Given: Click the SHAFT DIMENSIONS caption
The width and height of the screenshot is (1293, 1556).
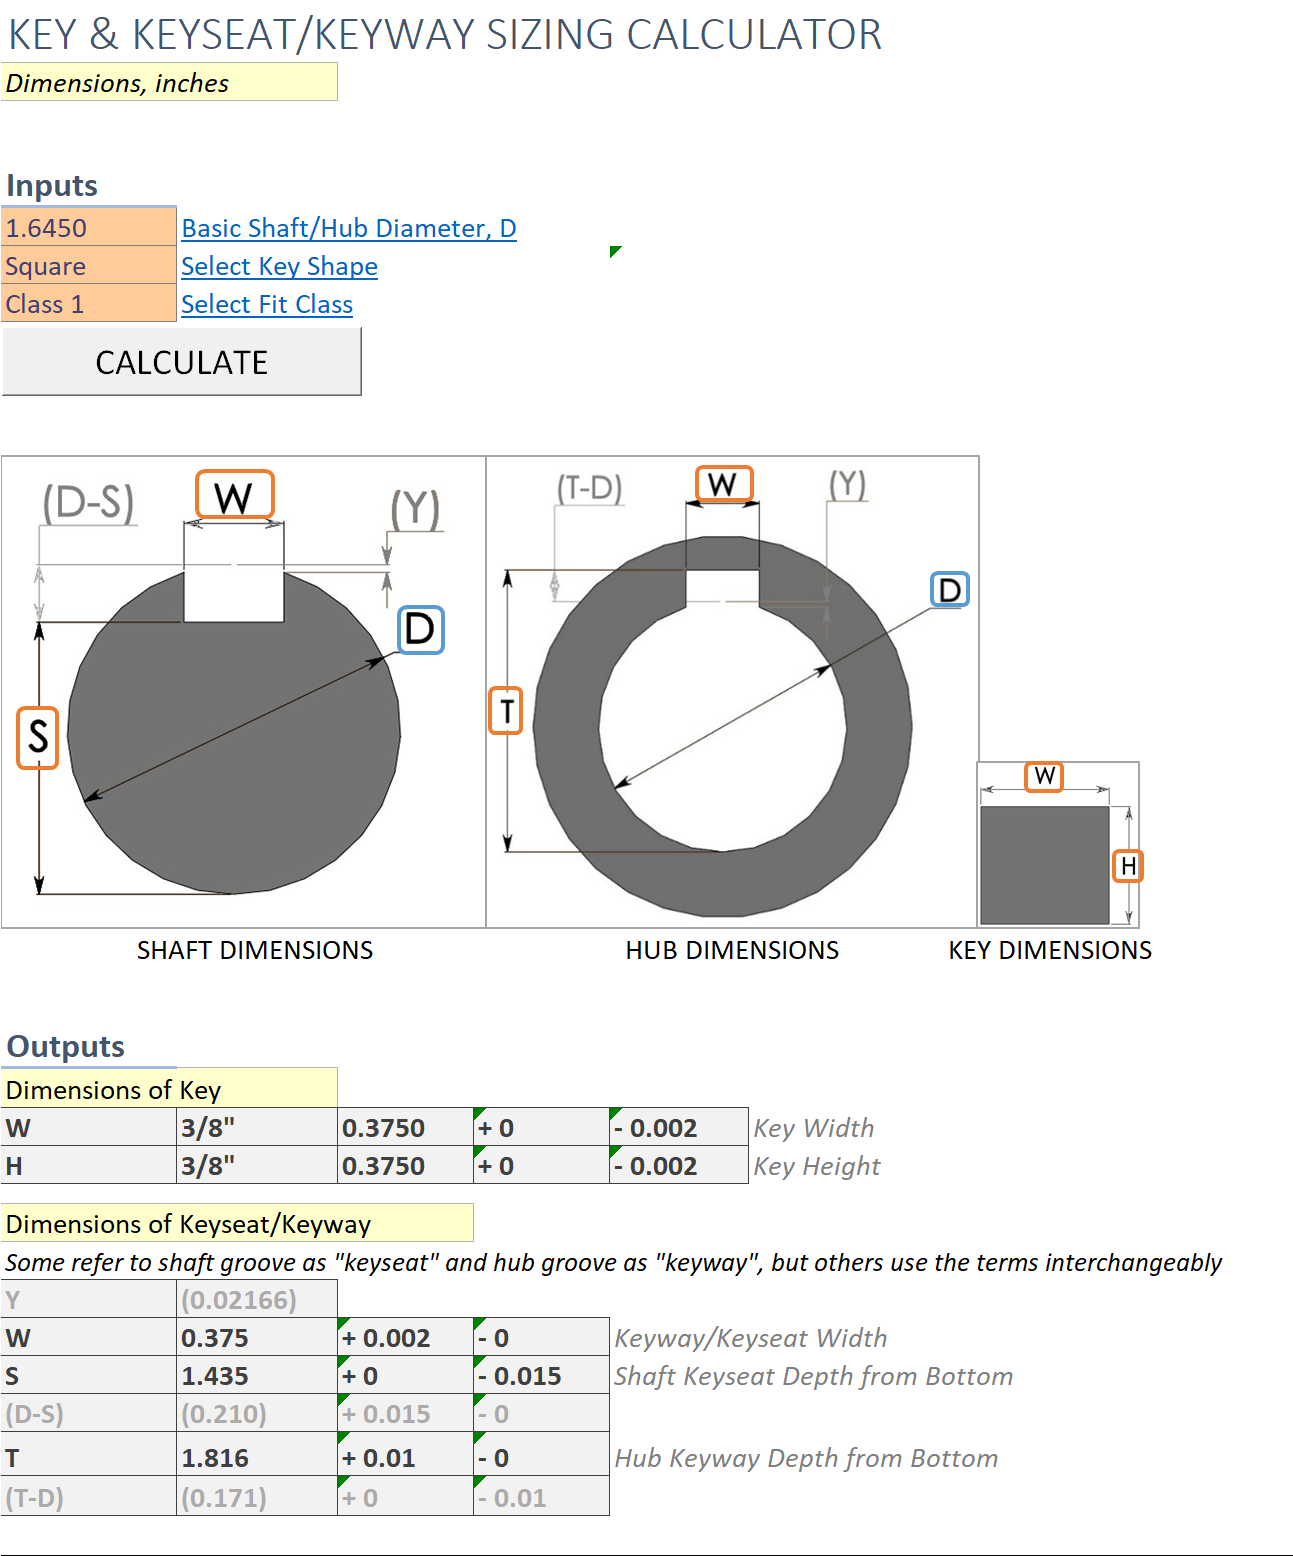Looking at the screenshot, I should 255,950.
